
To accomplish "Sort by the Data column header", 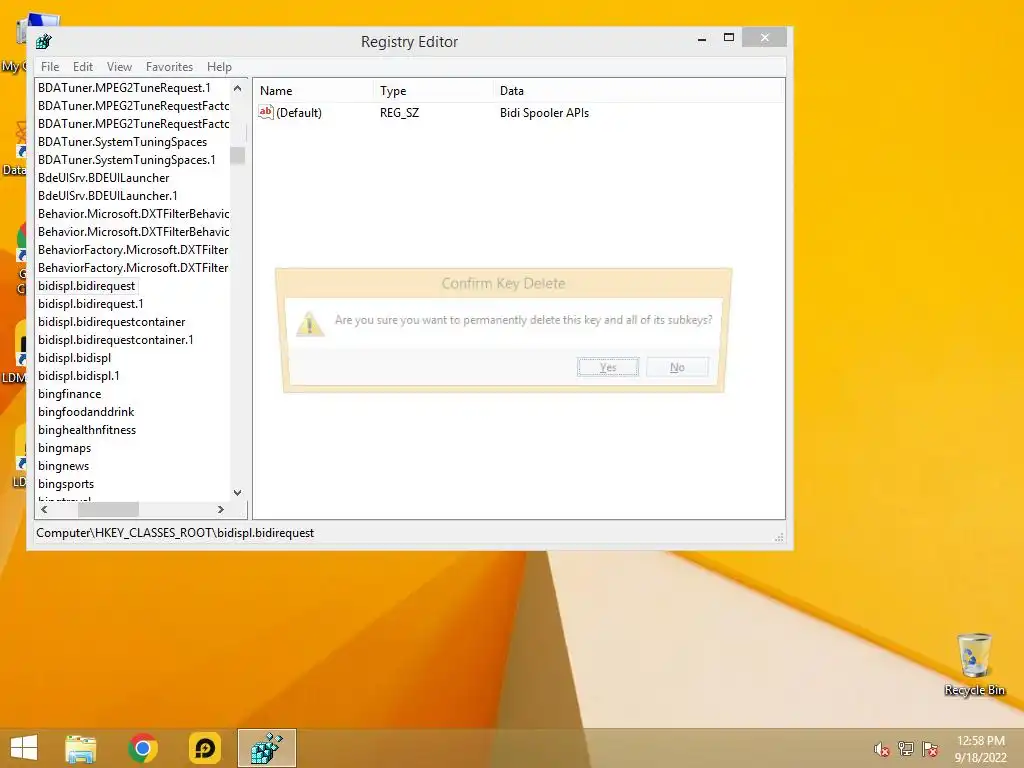I will [637, 91].
